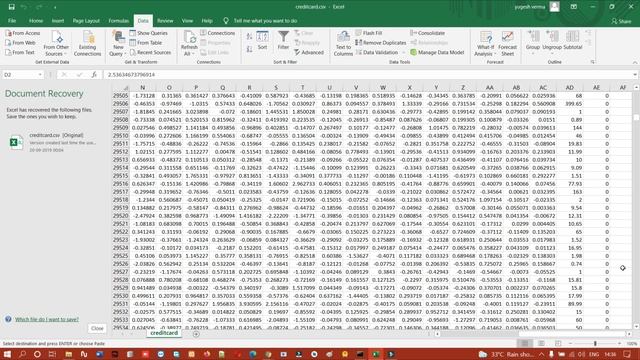Open the Windows Start menu
The height and width of the screenshot is (360, 640).
coord(7,354)
